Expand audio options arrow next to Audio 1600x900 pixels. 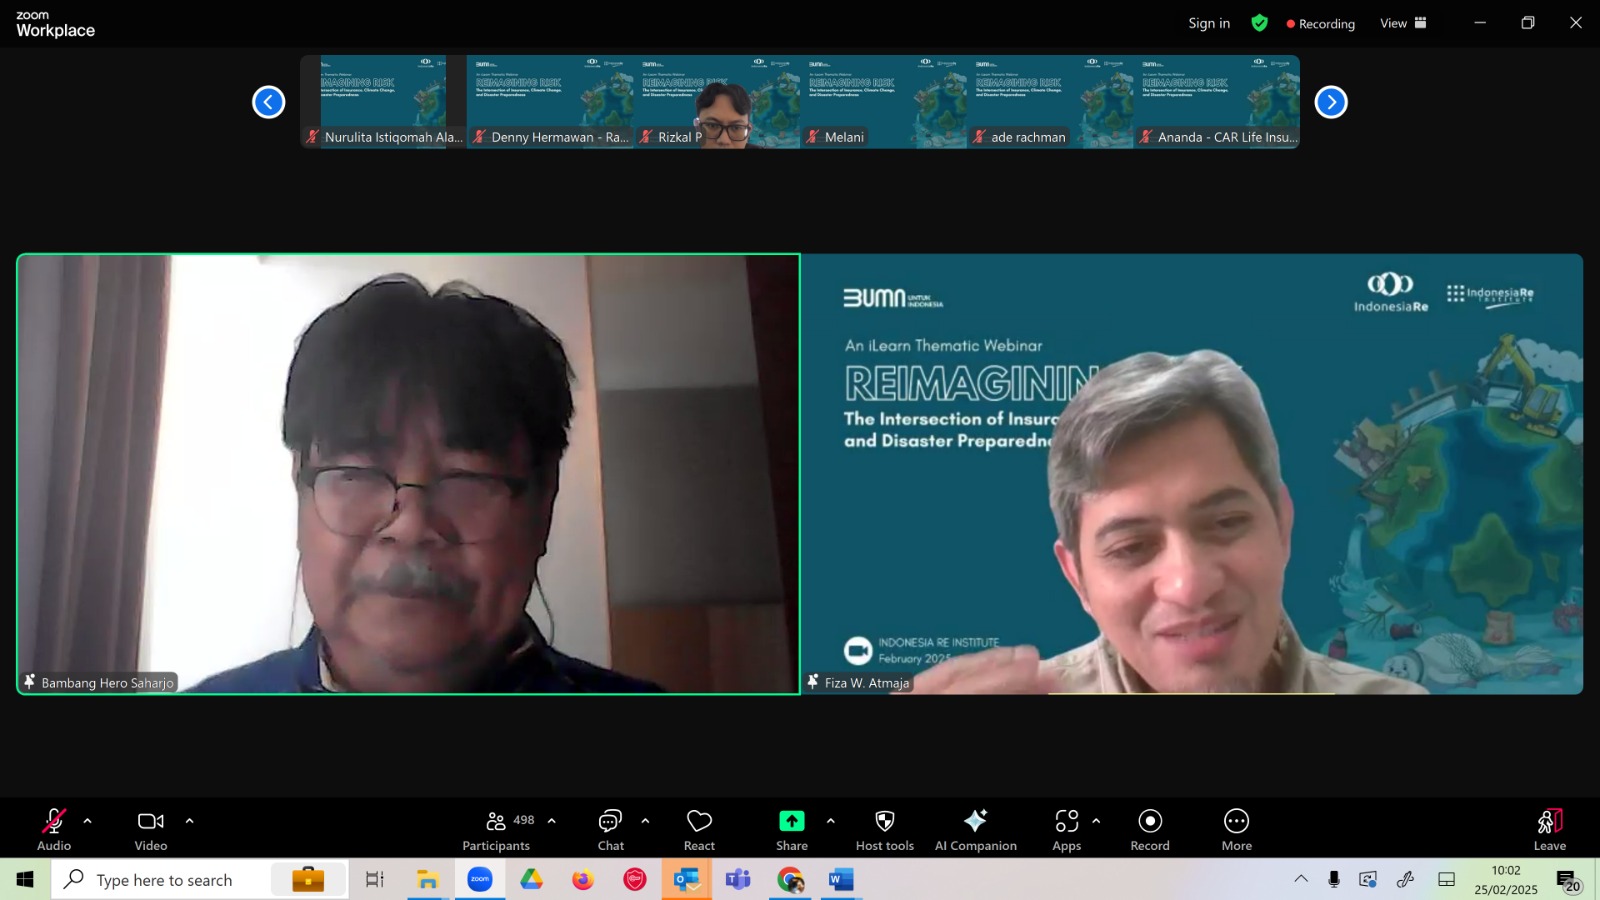coord(87,821)
